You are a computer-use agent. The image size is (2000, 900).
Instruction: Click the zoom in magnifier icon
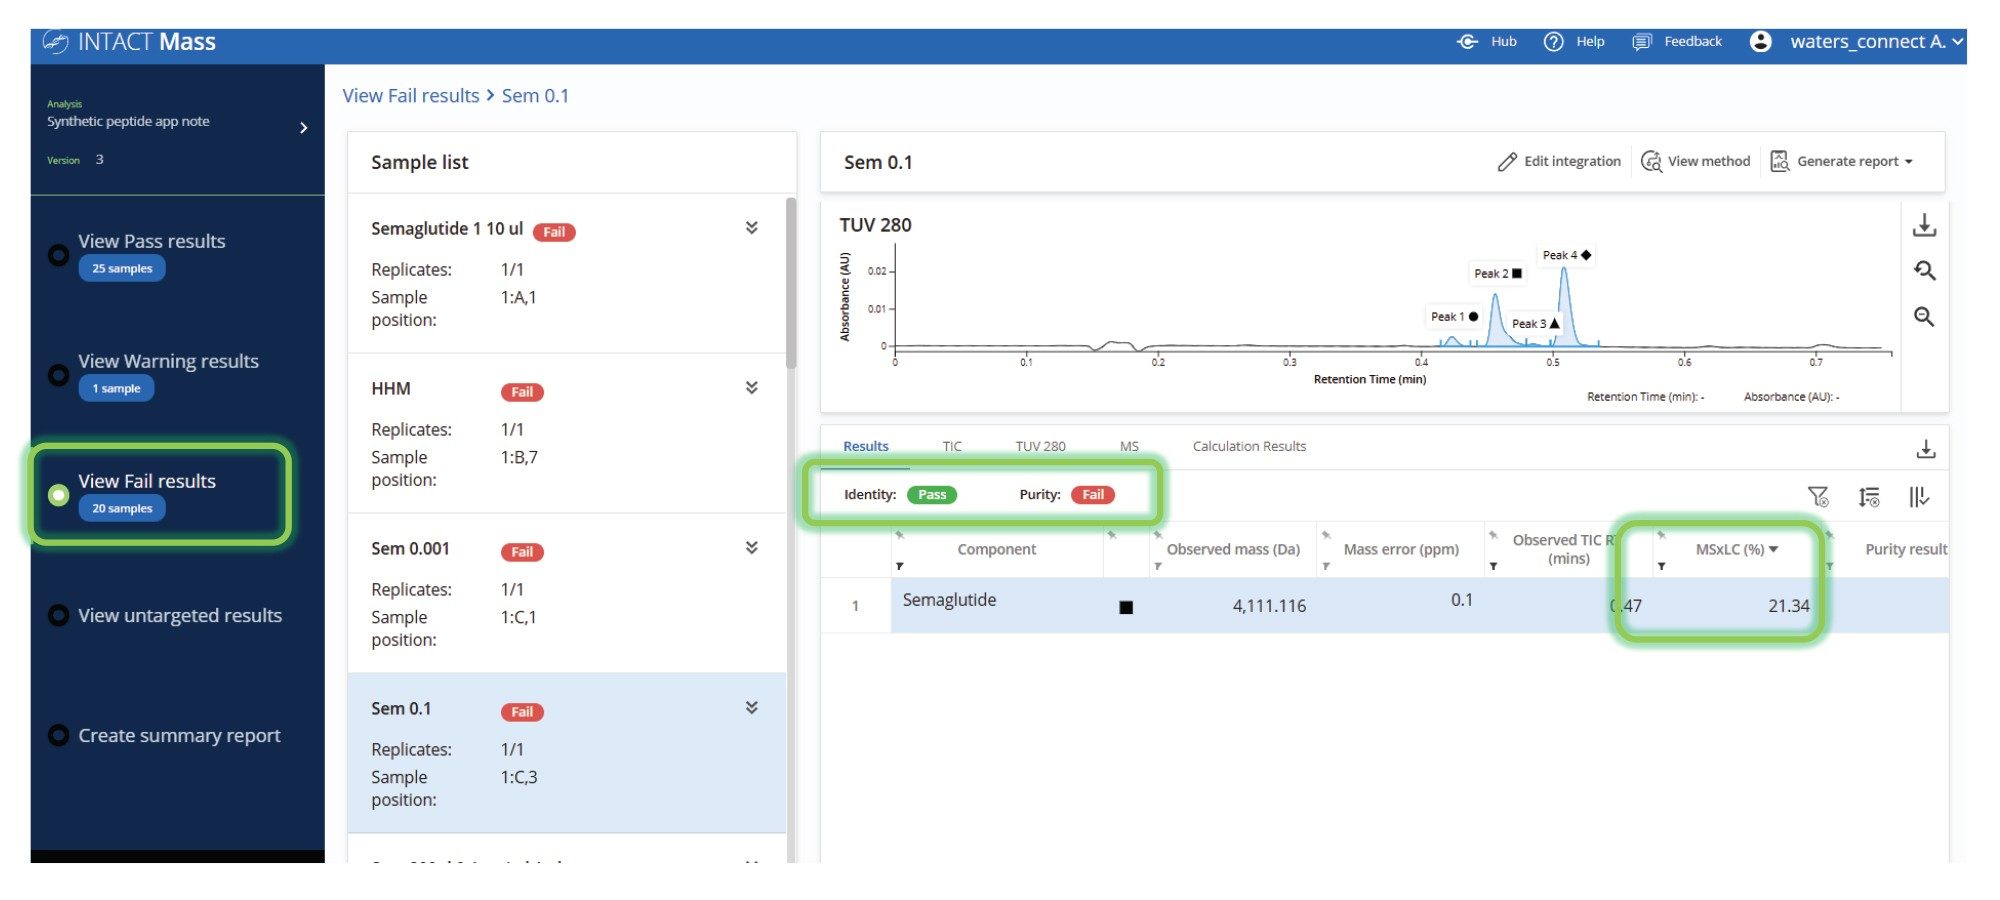[x=1923, y=317]
